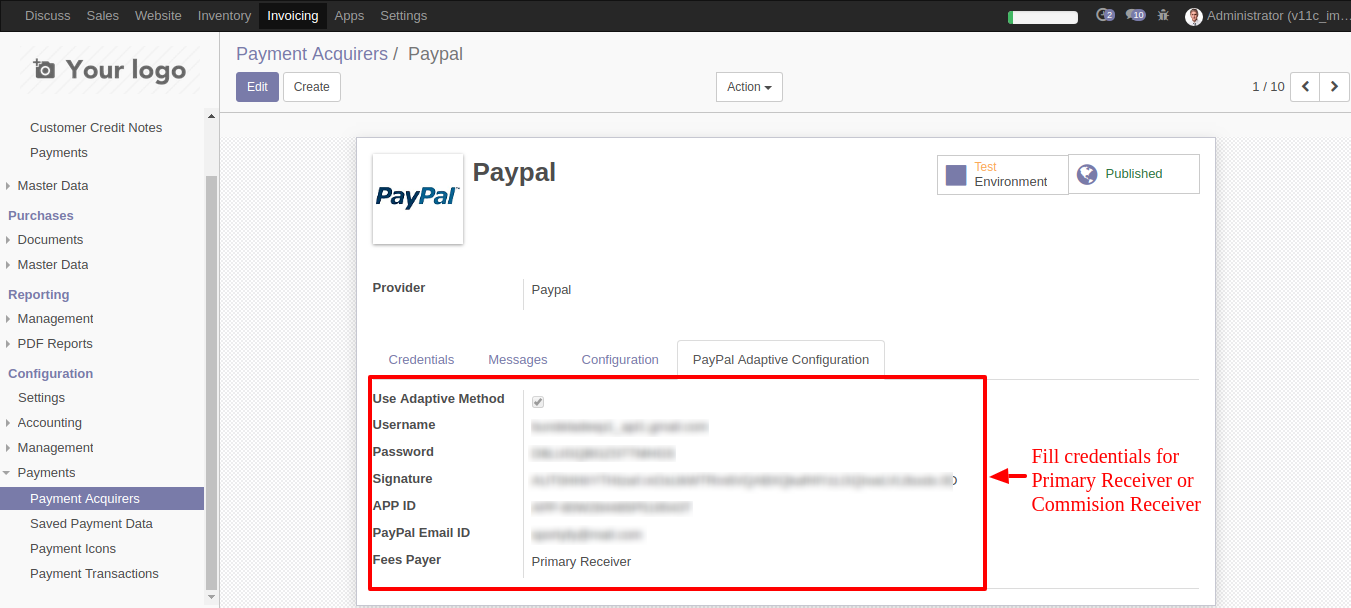Open the Sales menu

pyautogui.click(x=103, y=15)
